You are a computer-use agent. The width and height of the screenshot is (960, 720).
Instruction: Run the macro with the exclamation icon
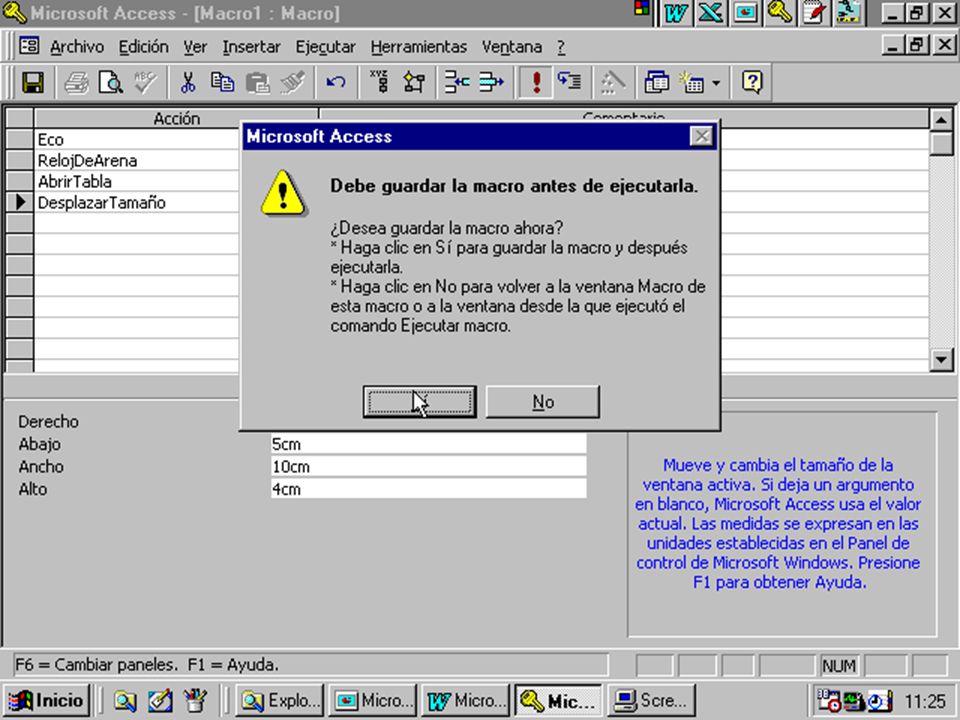(x=536, y=82)
